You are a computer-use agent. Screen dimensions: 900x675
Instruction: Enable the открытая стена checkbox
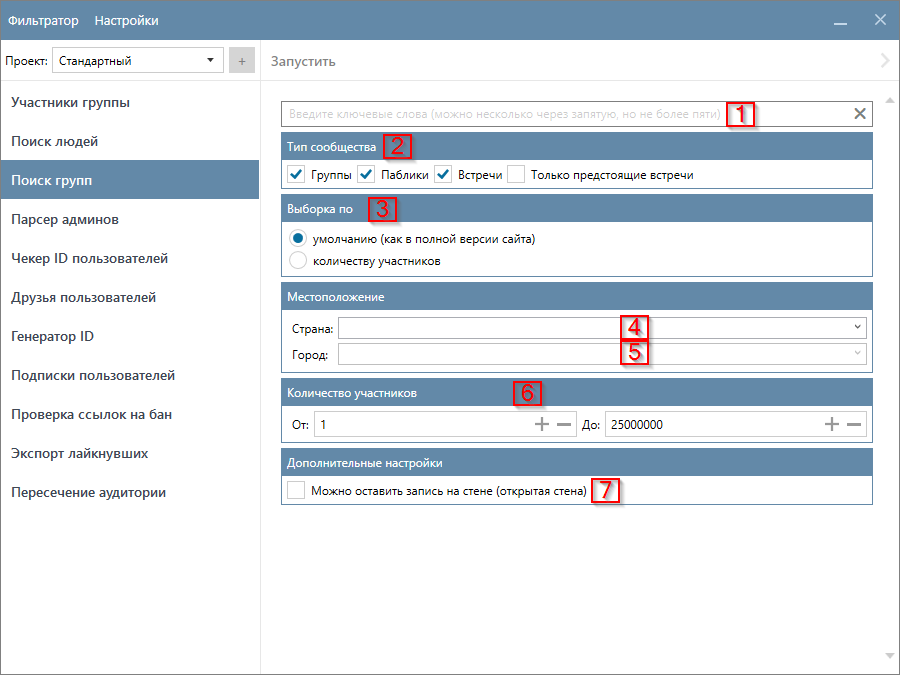point(296,491)
